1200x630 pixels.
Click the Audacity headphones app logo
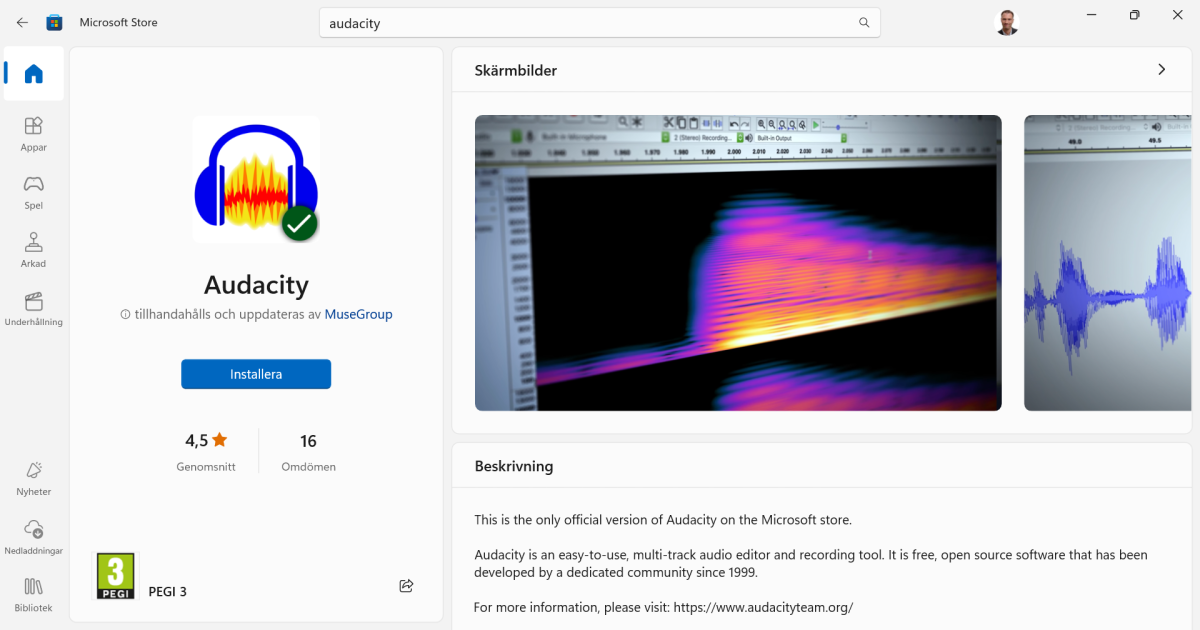[x=256, y=180]
